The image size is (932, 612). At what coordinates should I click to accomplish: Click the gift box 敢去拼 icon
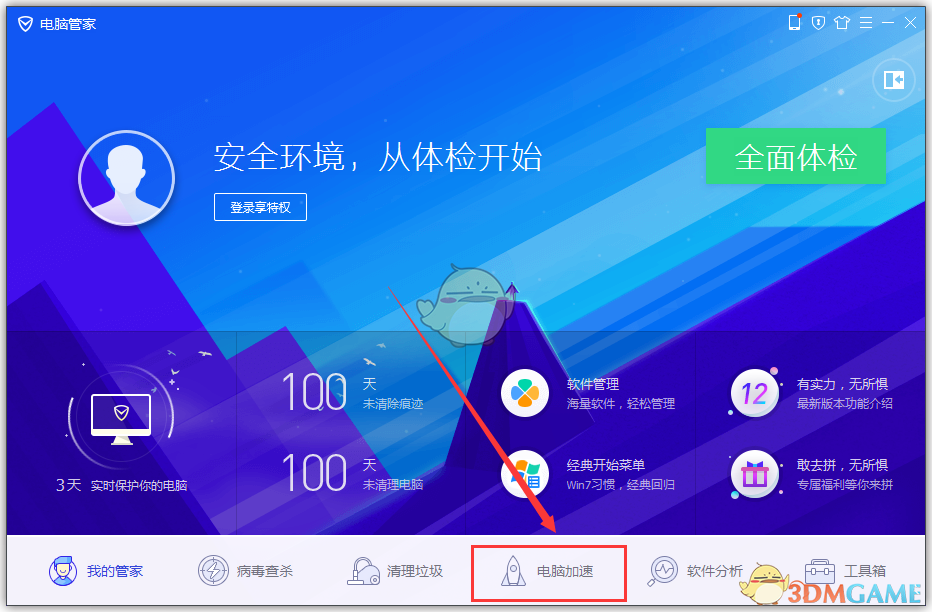(x=754, y=474)
